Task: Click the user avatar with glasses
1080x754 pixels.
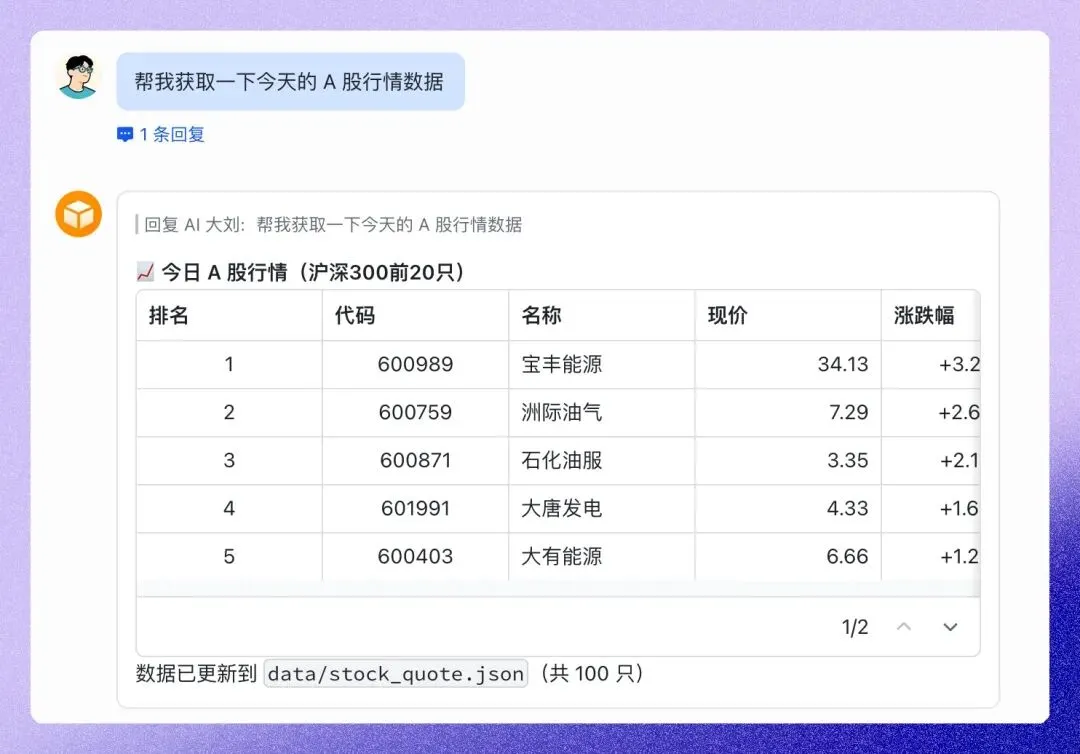Action: tap(78, 76)
